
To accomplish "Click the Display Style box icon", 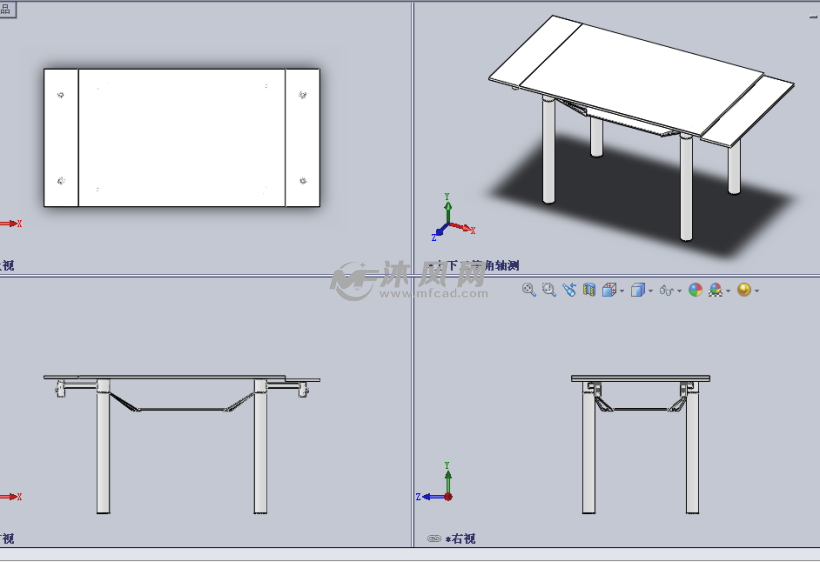I will tap(637, 290).
